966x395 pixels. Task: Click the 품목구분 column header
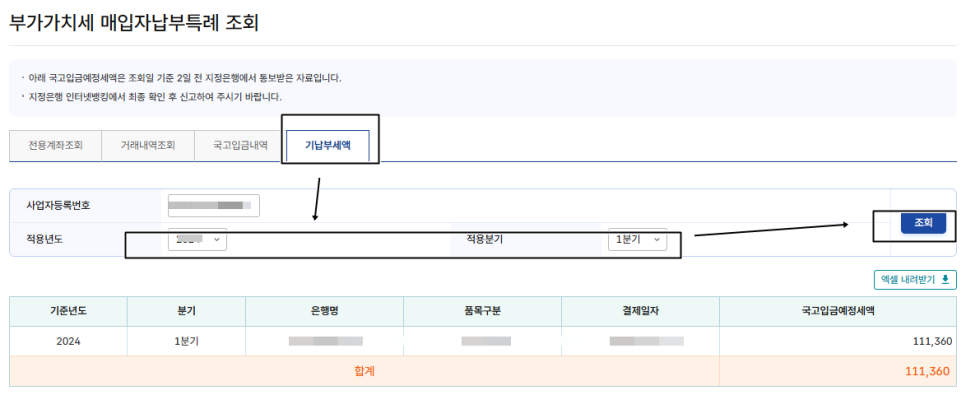[482, 311]
